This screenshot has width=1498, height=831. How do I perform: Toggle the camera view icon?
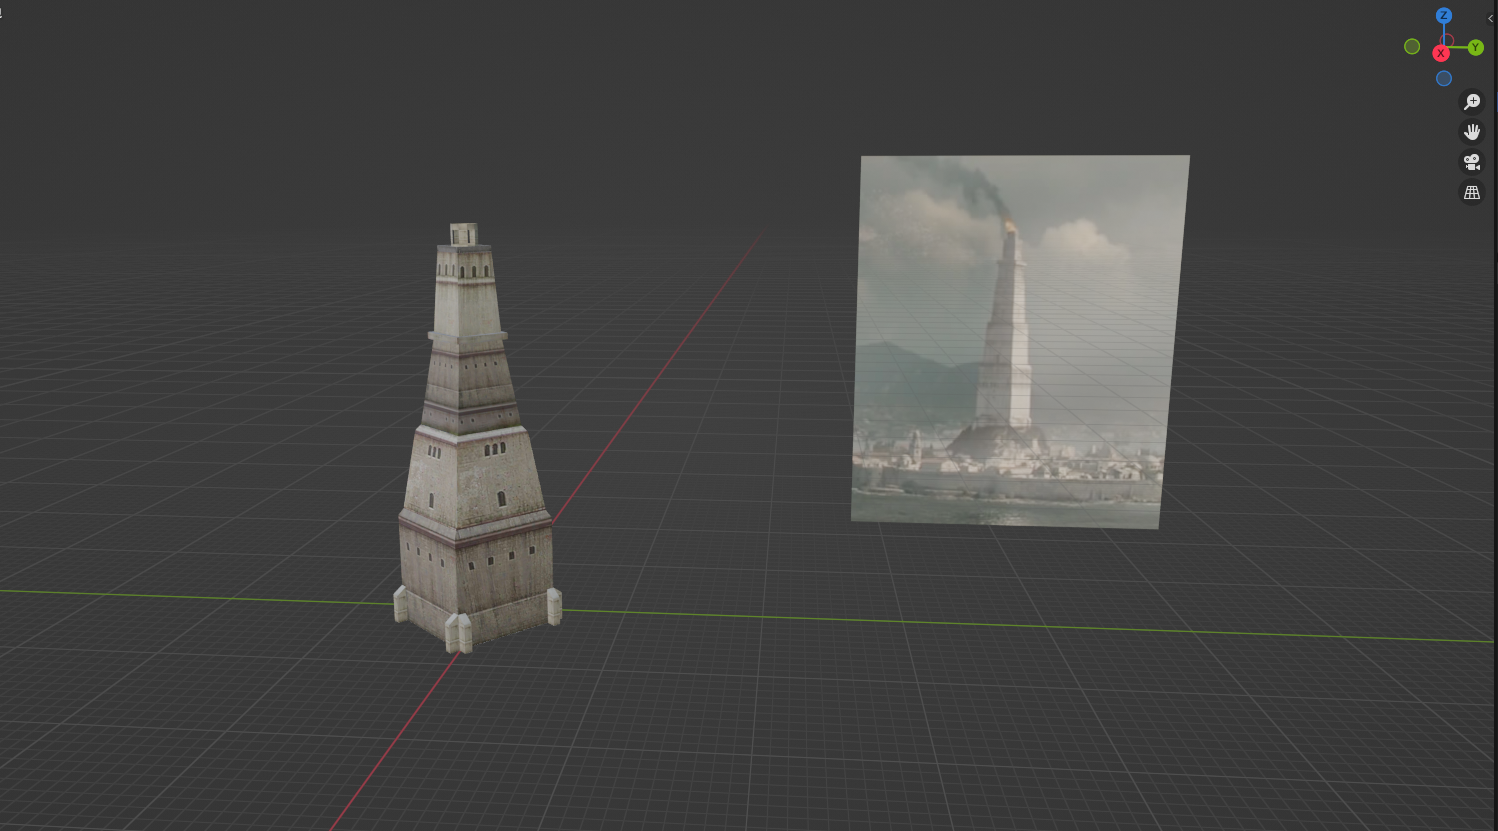[x=1472, y=162]
